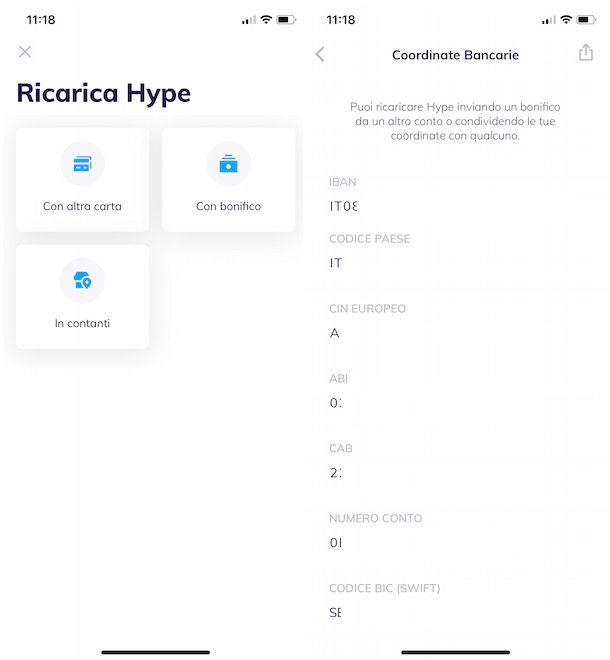The image size is (610, 660).
Task: Go back from Coordinate Bancarie
Action: coord(320,54)
